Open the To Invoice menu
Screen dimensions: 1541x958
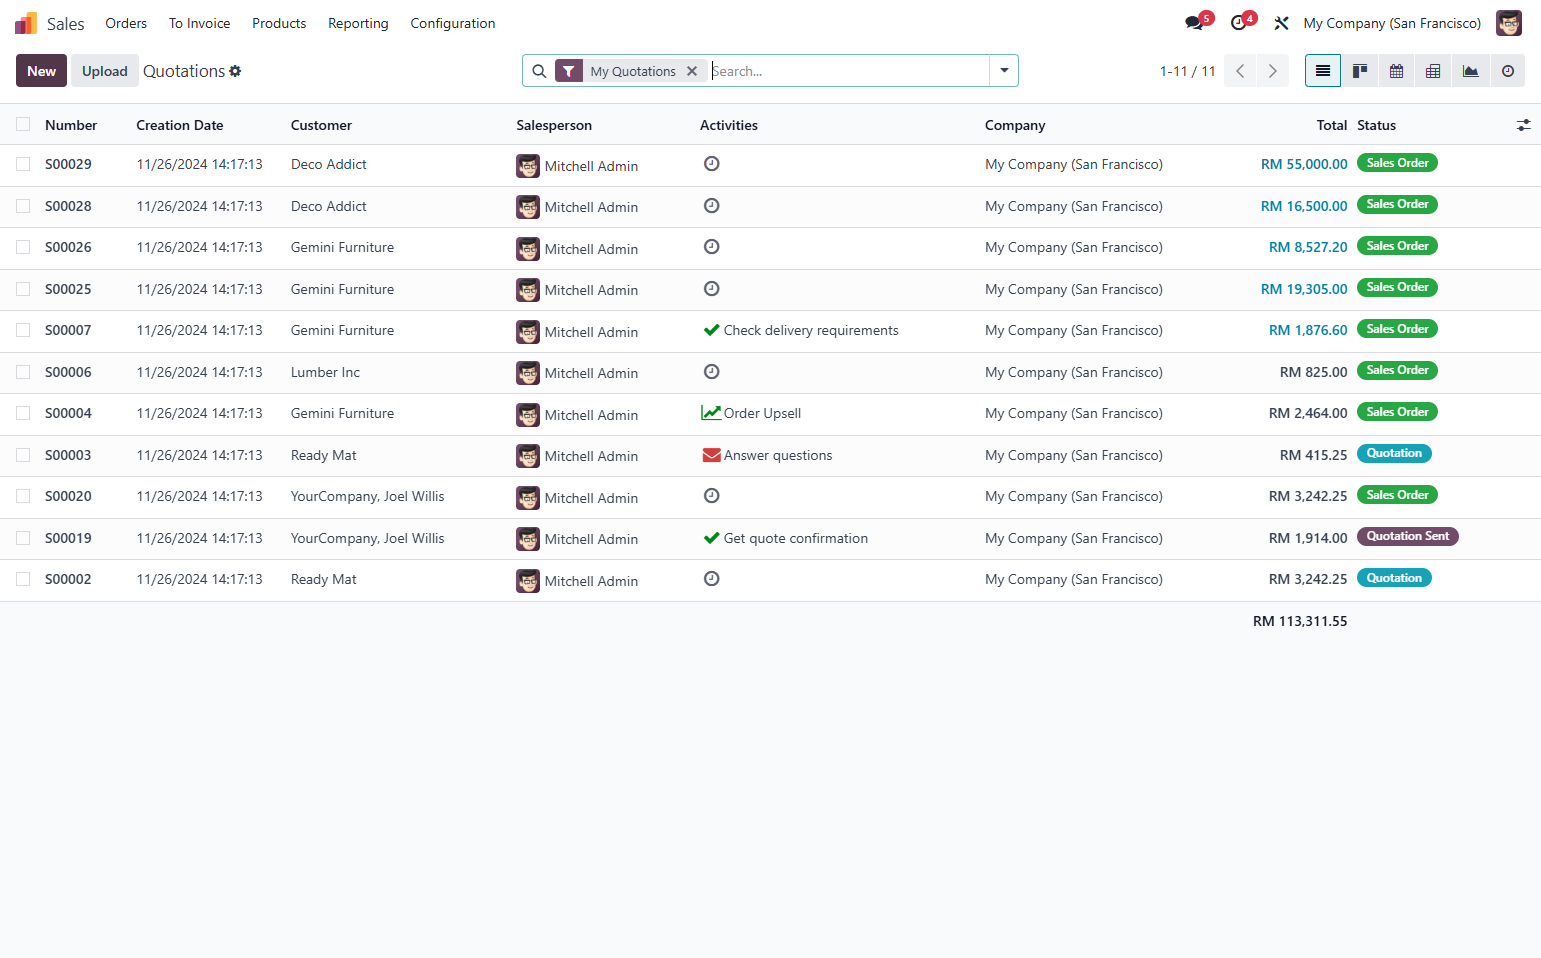199,23
